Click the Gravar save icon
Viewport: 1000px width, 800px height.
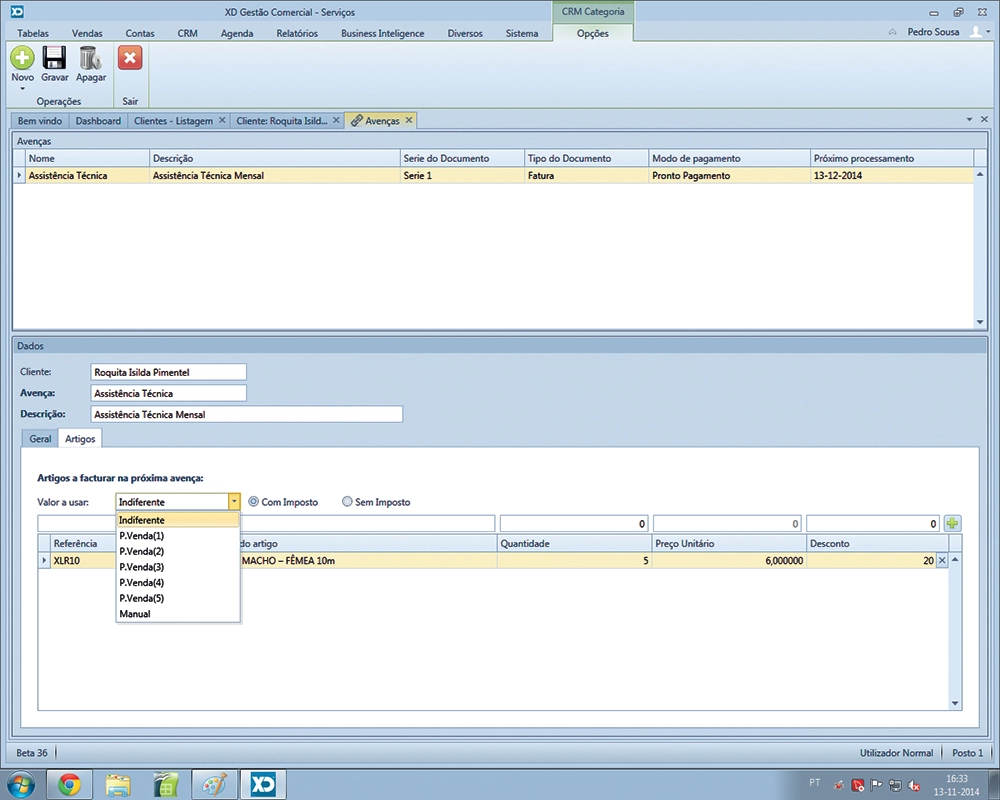click(54, 57)
